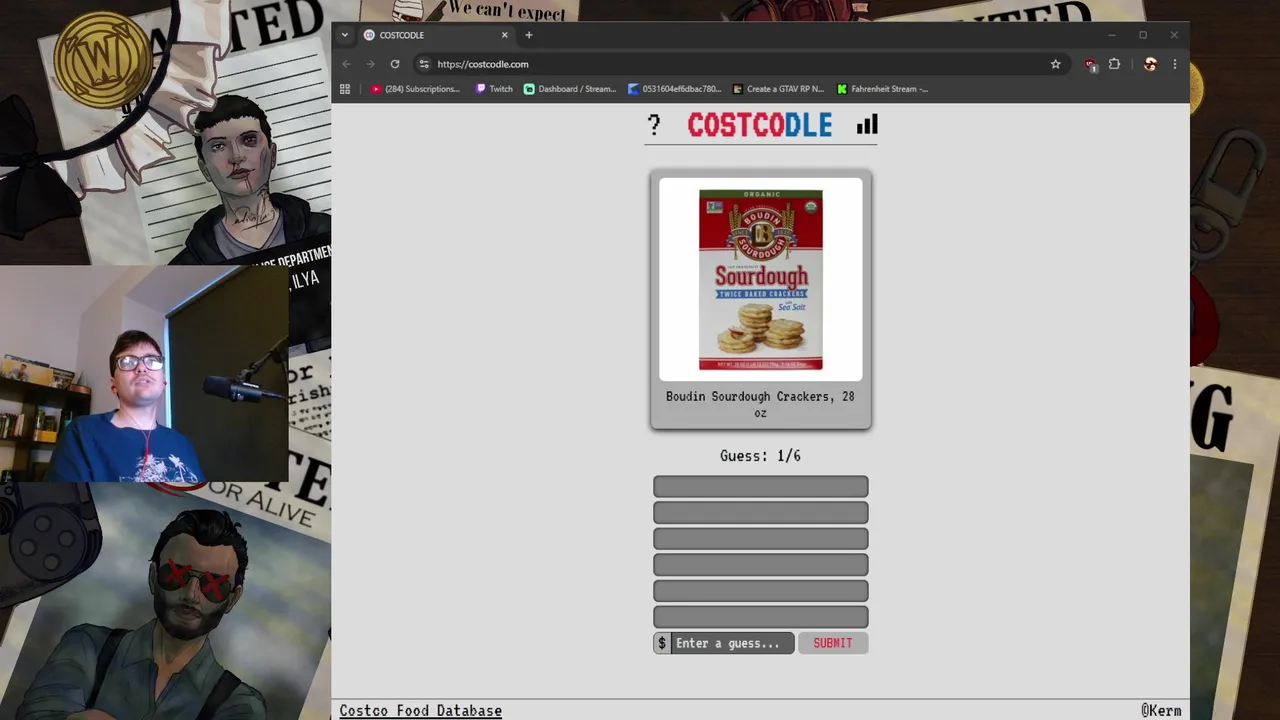Image resolution: width=1280 pixels, height=720 pixels.
Task: Open a new tab with the plus button
Action: pyautogui.click(x=529, y=35)
